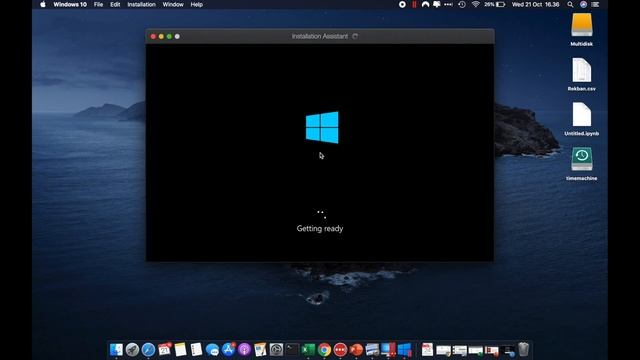Open Parallels Desktop from the Dock
Screen dimensions: 640x360
(x=388, y=350)
